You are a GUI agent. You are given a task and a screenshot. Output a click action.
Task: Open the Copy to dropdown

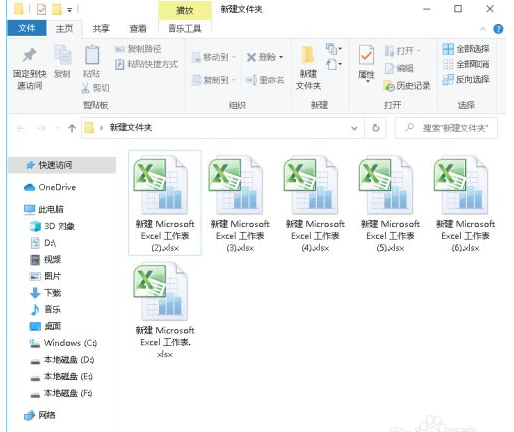(x=213, y=80)
